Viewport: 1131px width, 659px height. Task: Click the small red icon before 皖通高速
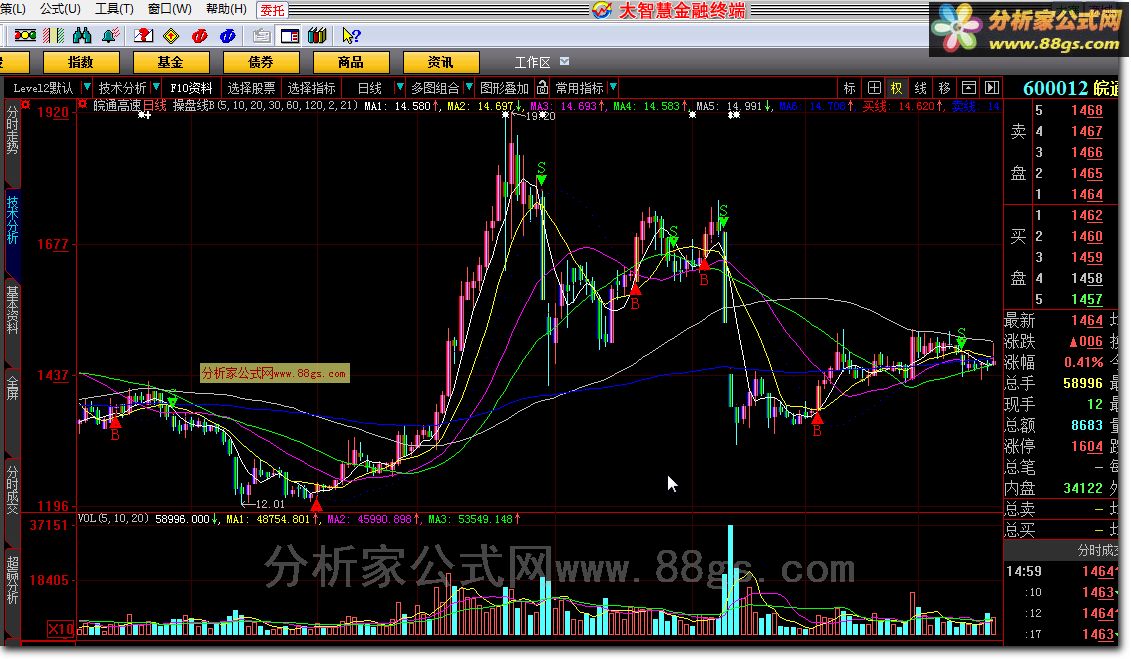pos(83,105)
